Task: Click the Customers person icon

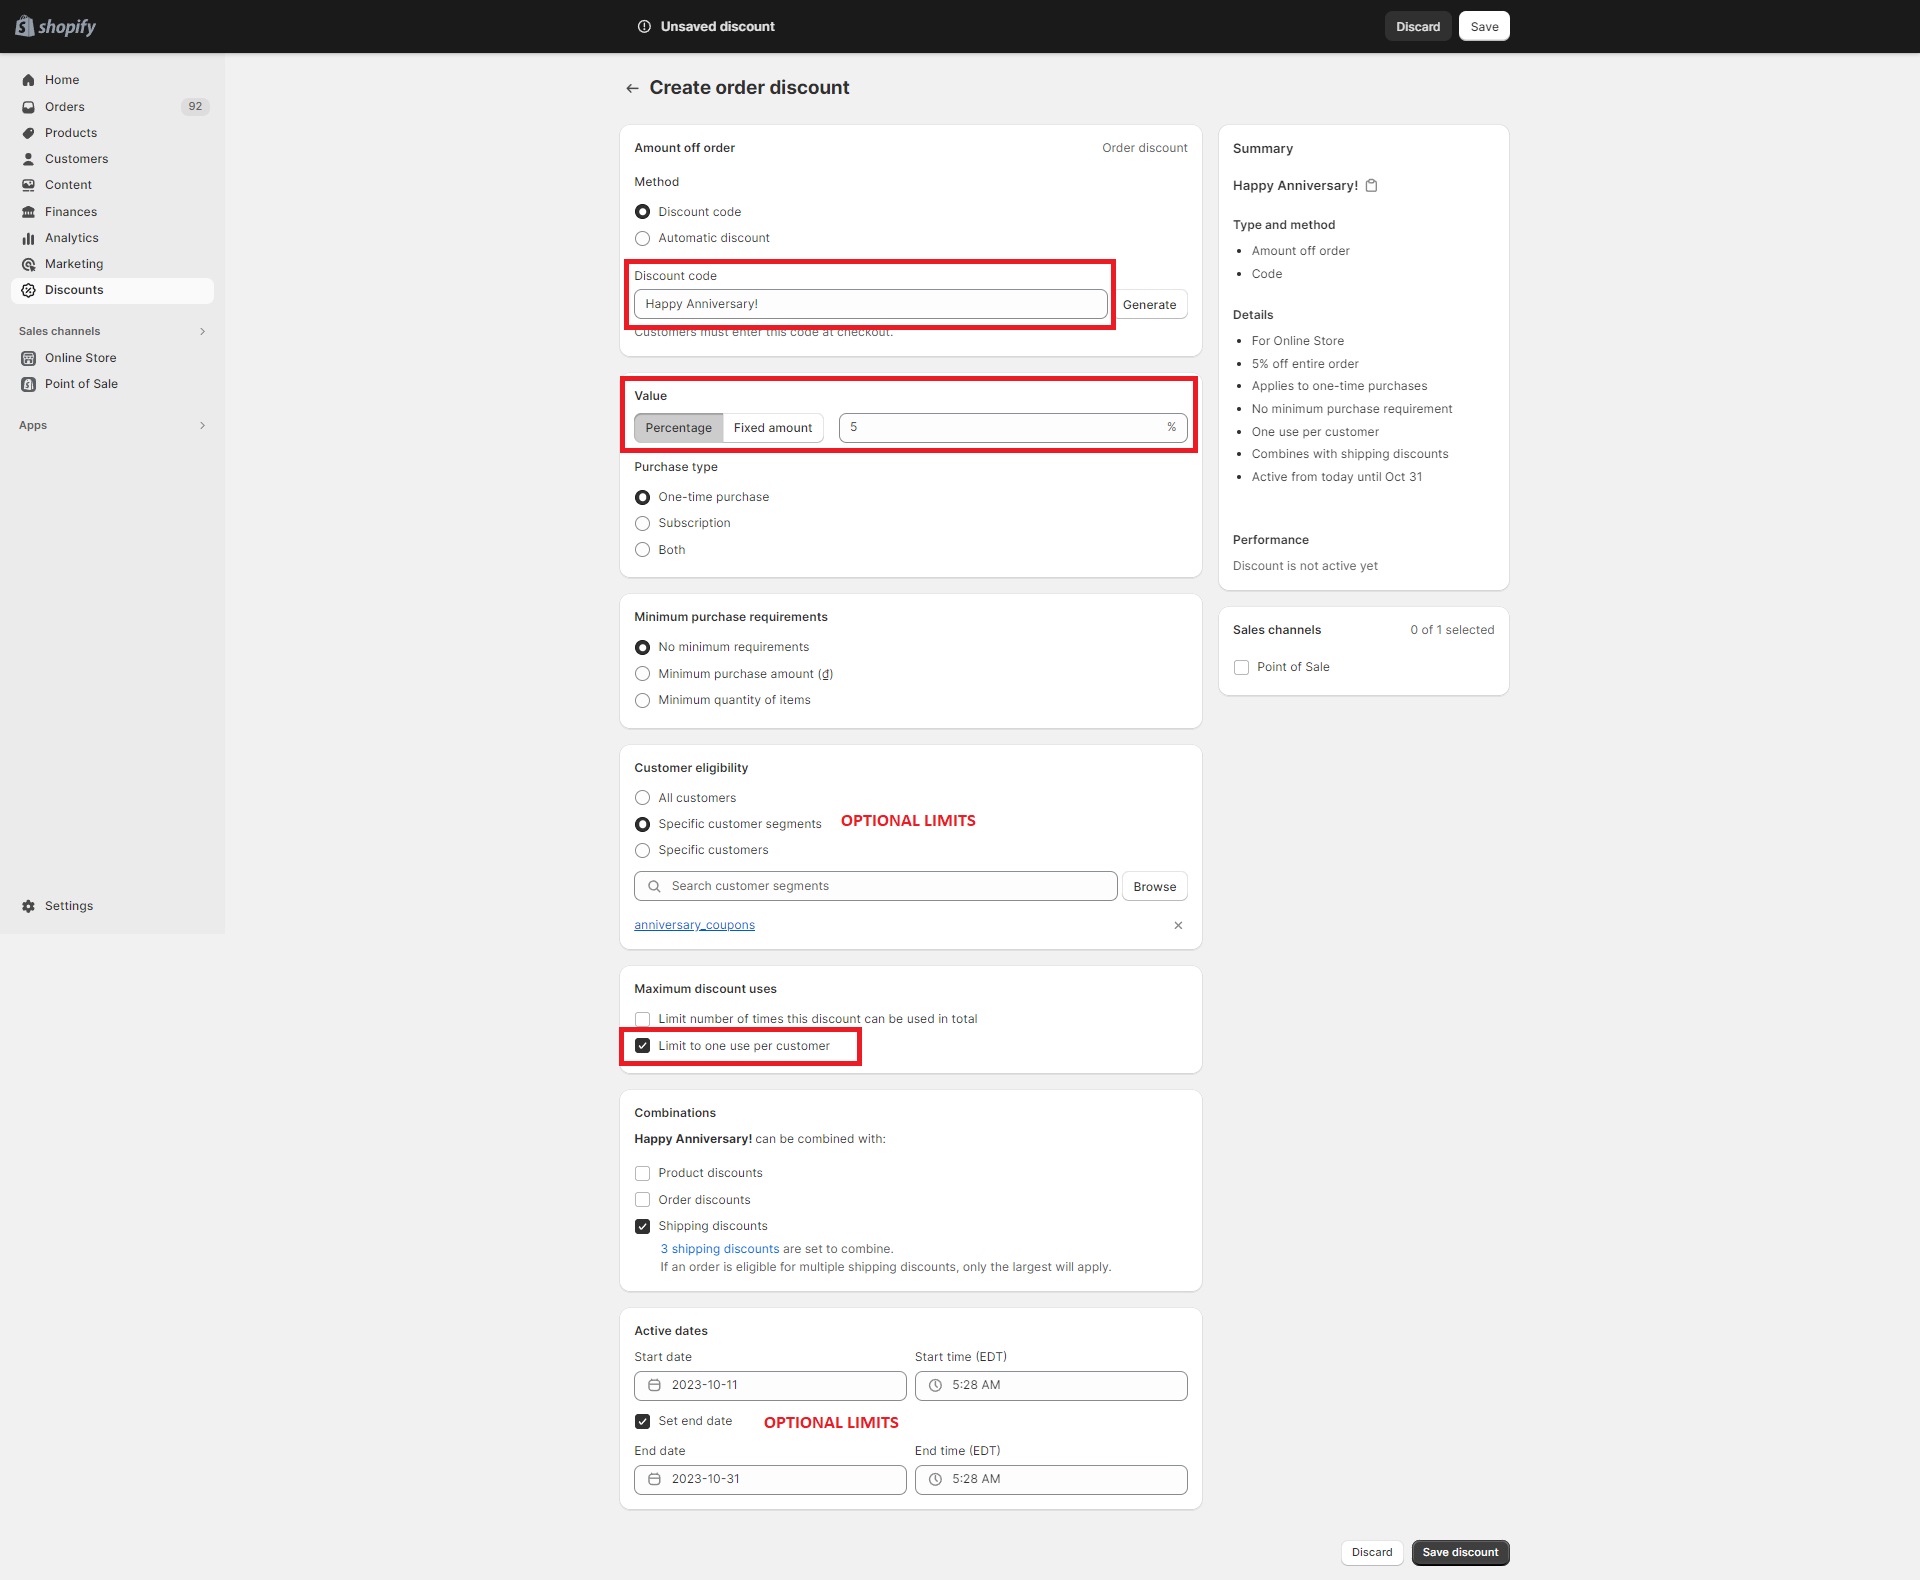Action: pos(28,159)
